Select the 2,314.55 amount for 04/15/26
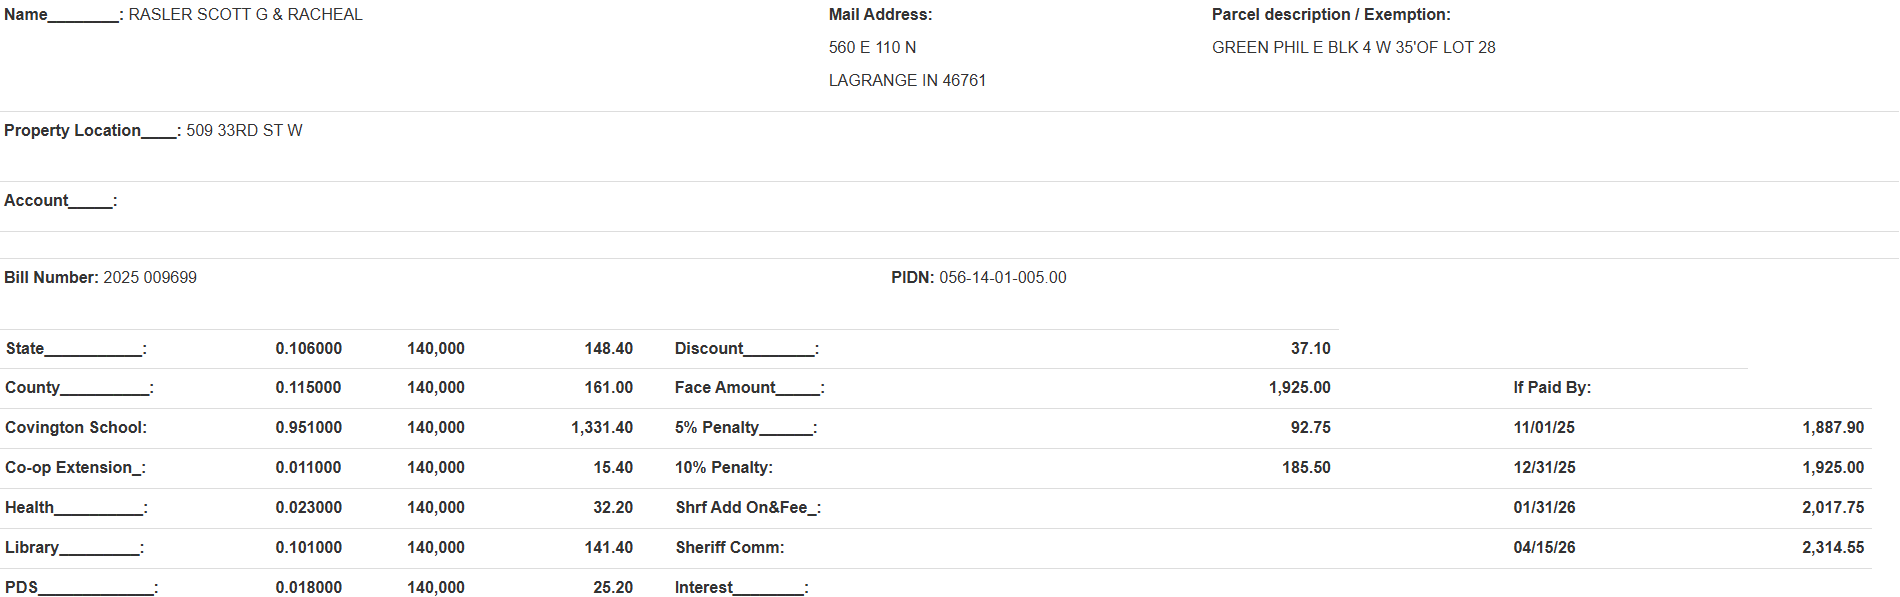 pos(1833,548)
